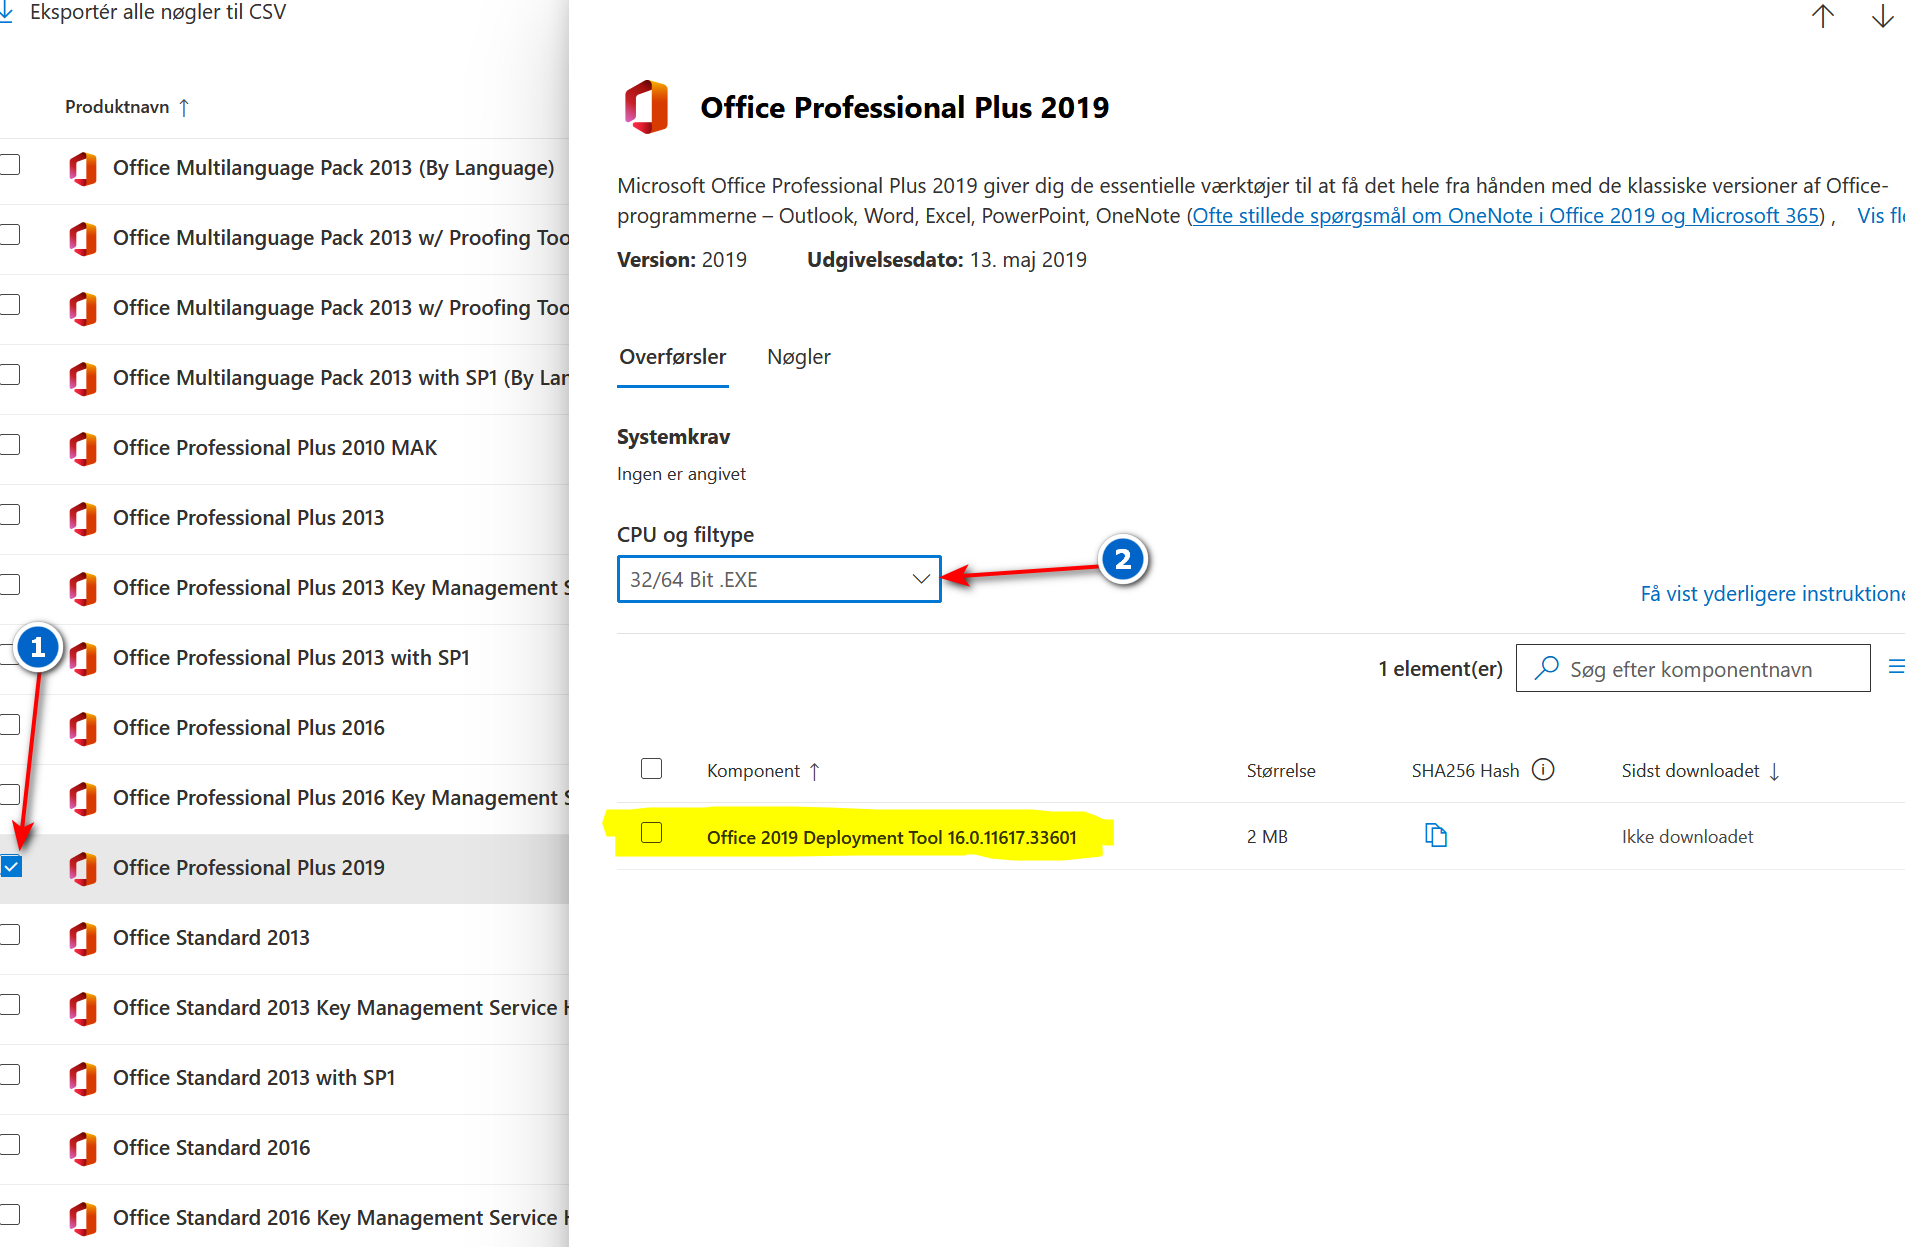The height and width of the screenshot is (1247, 1905).
Task: Sort components with the Komponent arrow
Action: (814, 771)
